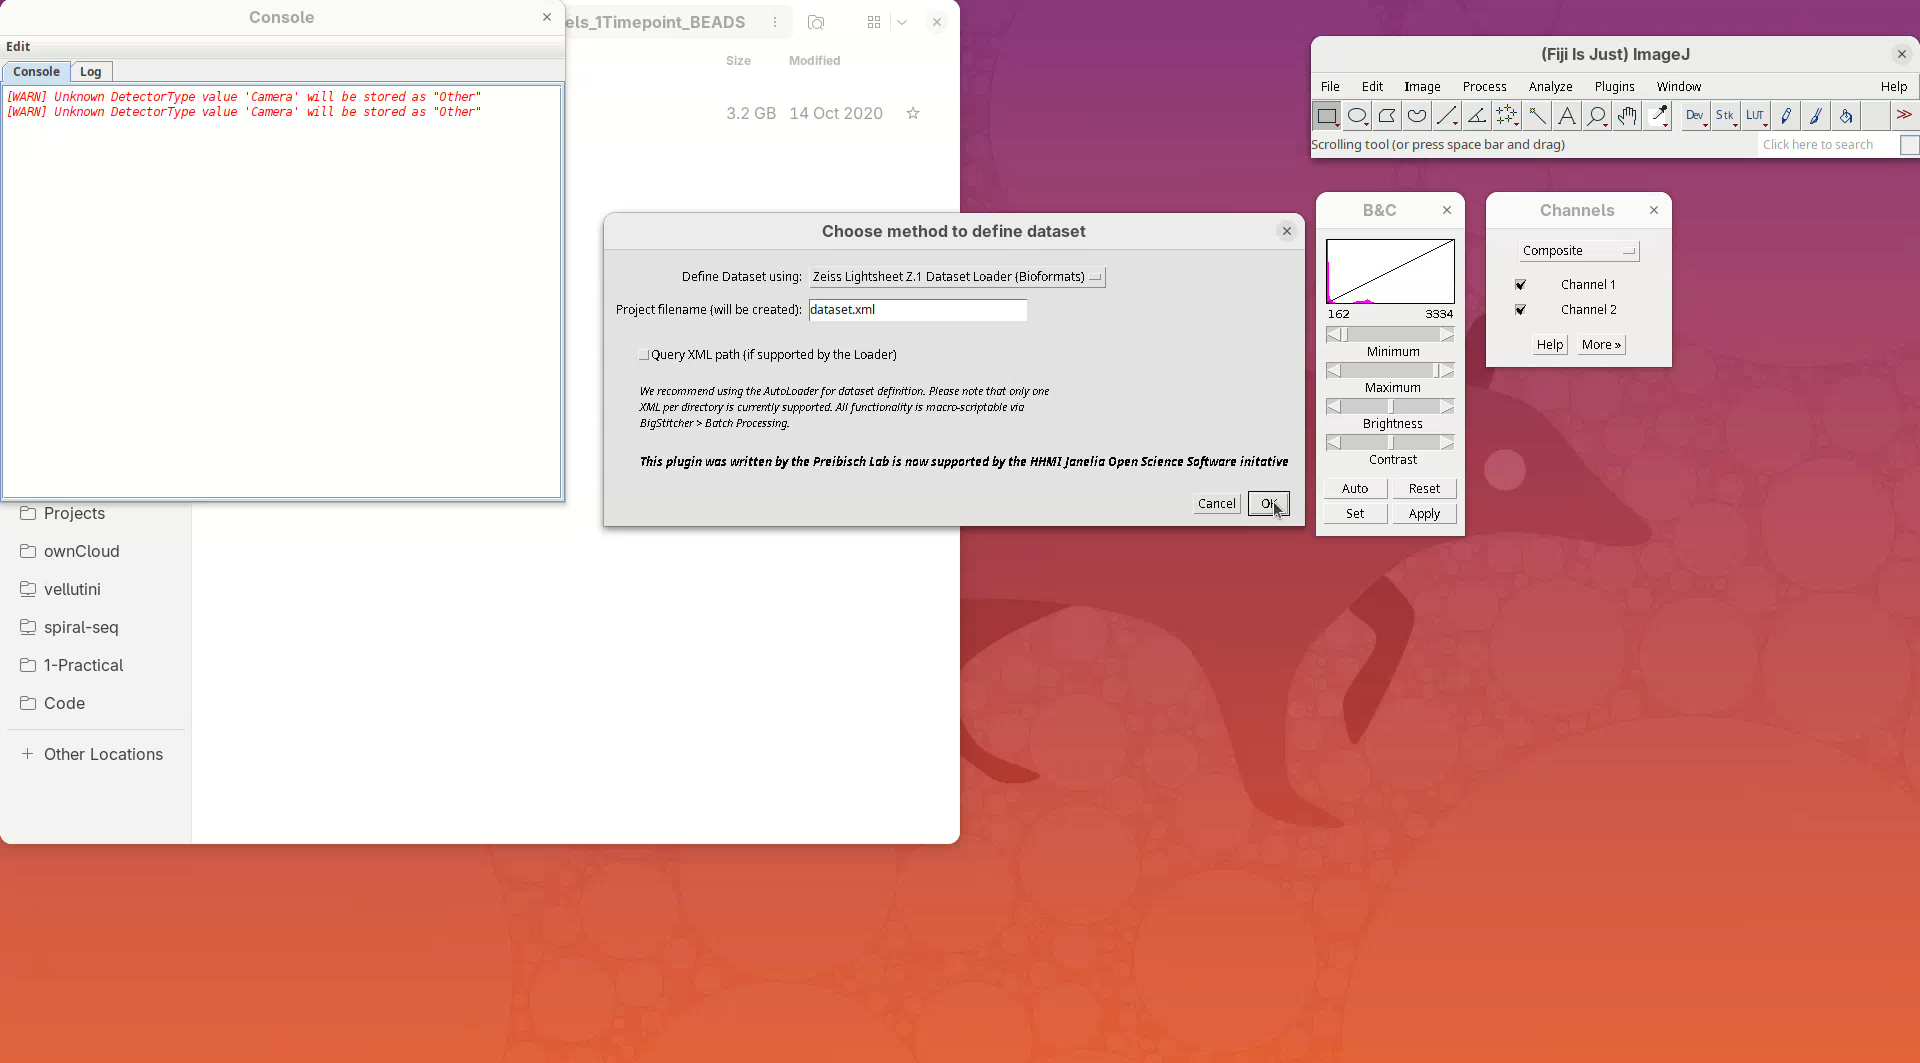This screenshot has width=1920, height=1063.
Task: Activate the Angle tool
Action: click(1476, 116)
